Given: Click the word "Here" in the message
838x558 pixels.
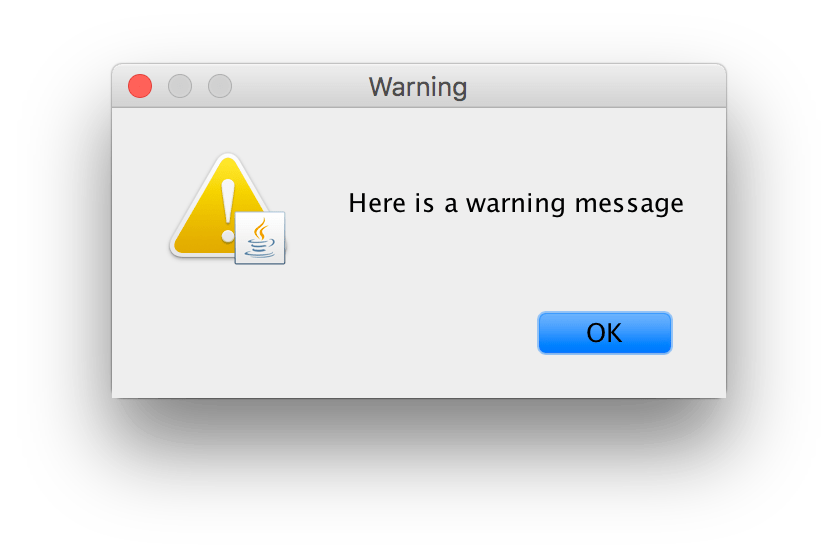Looking at the screenshot, I should click(376, 203).
